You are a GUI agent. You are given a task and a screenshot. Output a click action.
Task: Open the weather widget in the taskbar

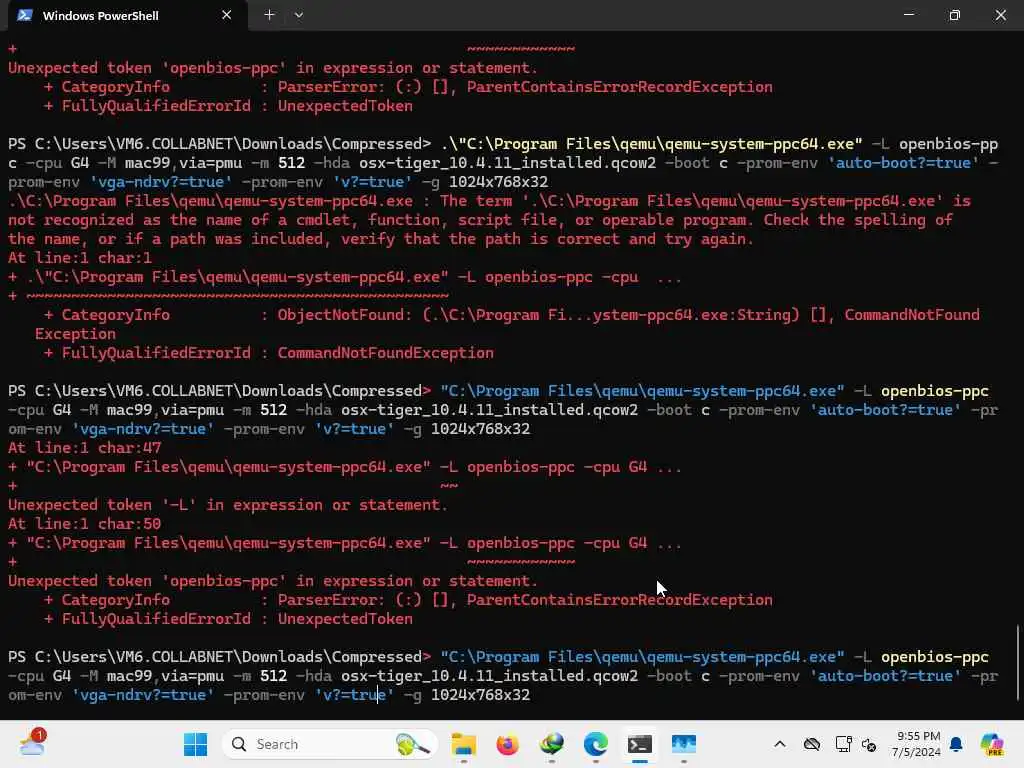pyautogui.click(x=31, y=744)
